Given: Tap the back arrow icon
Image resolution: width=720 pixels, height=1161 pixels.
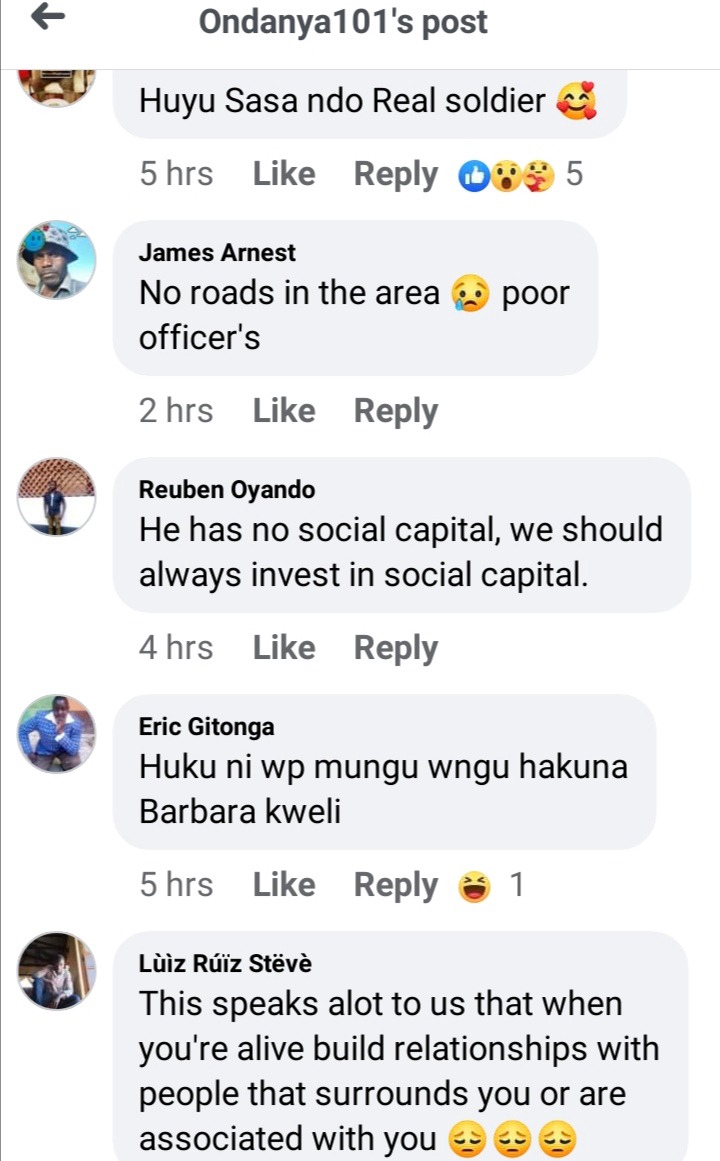Looking at the screenshot, I should (48, 17).
